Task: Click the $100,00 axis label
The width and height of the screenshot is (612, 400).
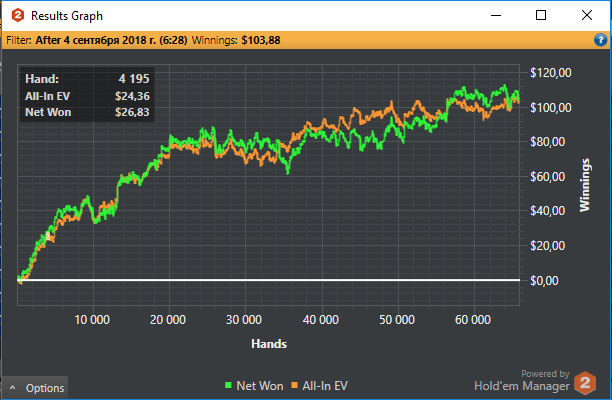Action: click(551, 107)
